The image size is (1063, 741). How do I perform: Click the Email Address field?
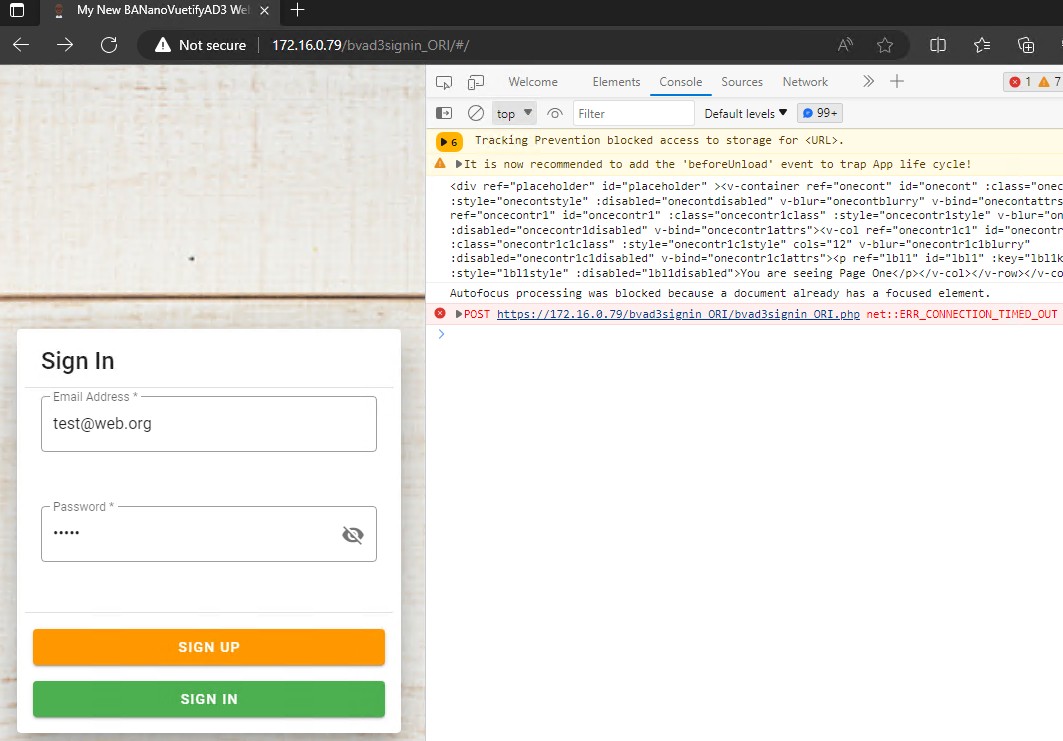pyautogui.click(x=209, y=424)
